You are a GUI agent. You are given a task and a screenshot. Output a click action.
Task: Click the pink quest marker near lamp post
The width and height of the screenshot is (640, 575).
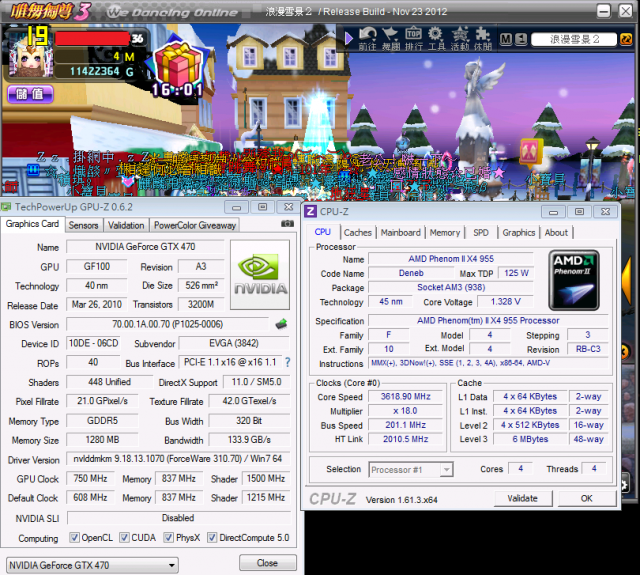pos(530,153)
